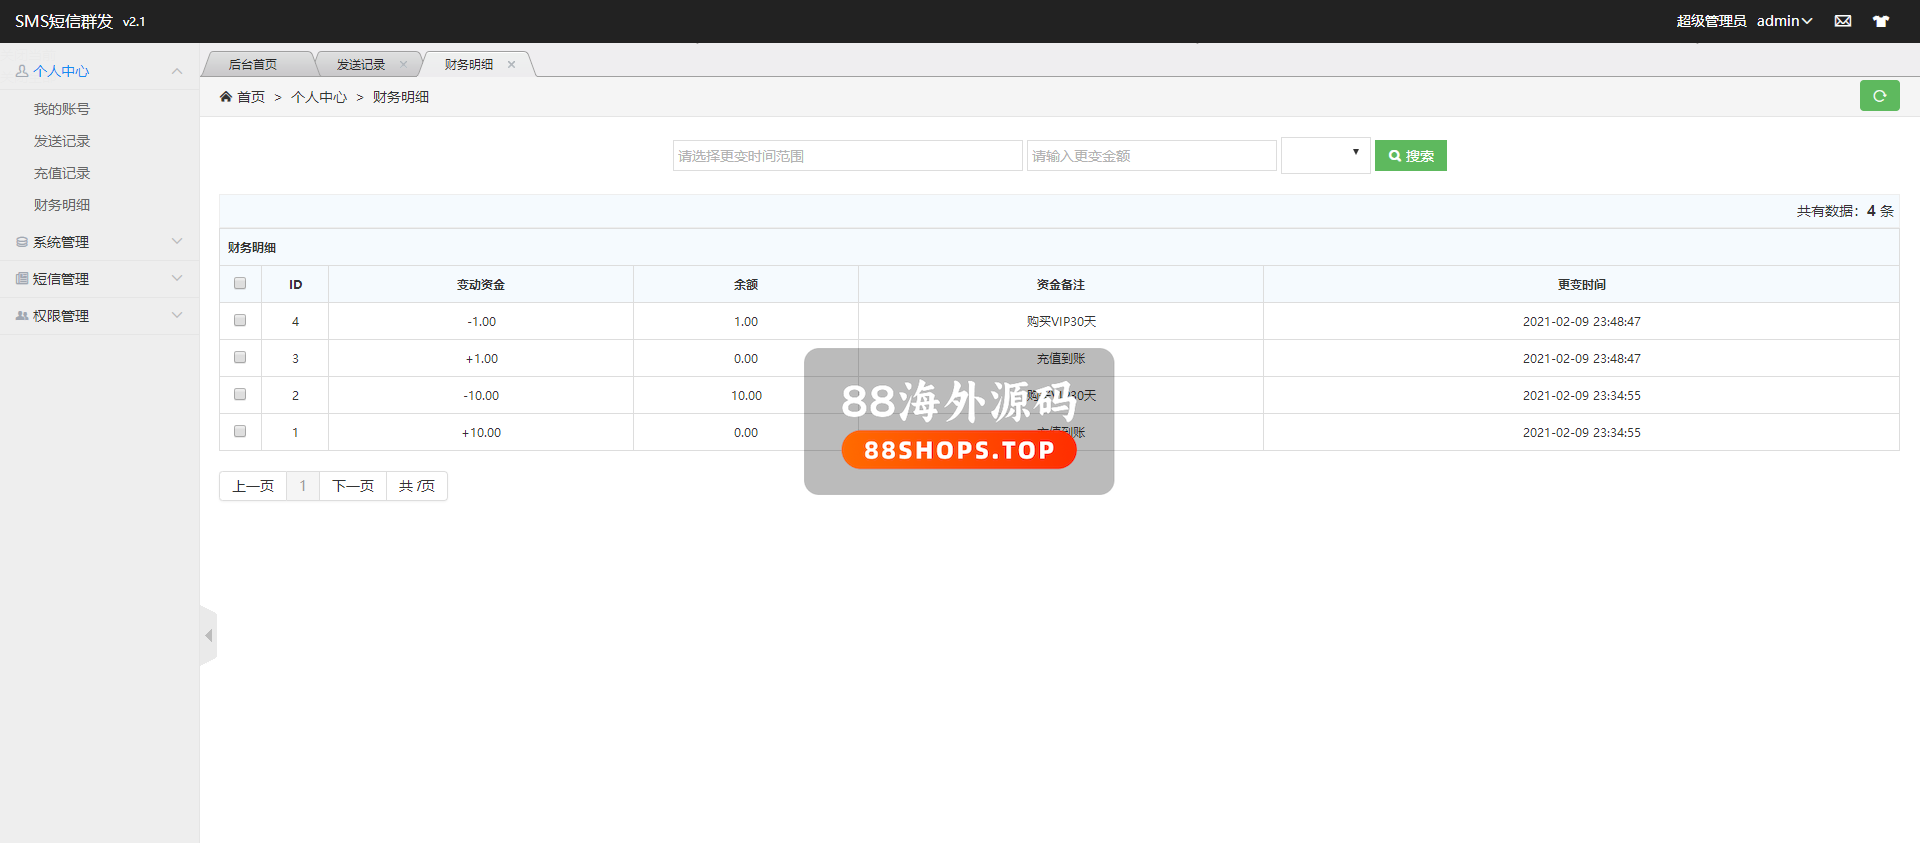Close the 财务明细 tab
1920x843 pixels.
511,64
